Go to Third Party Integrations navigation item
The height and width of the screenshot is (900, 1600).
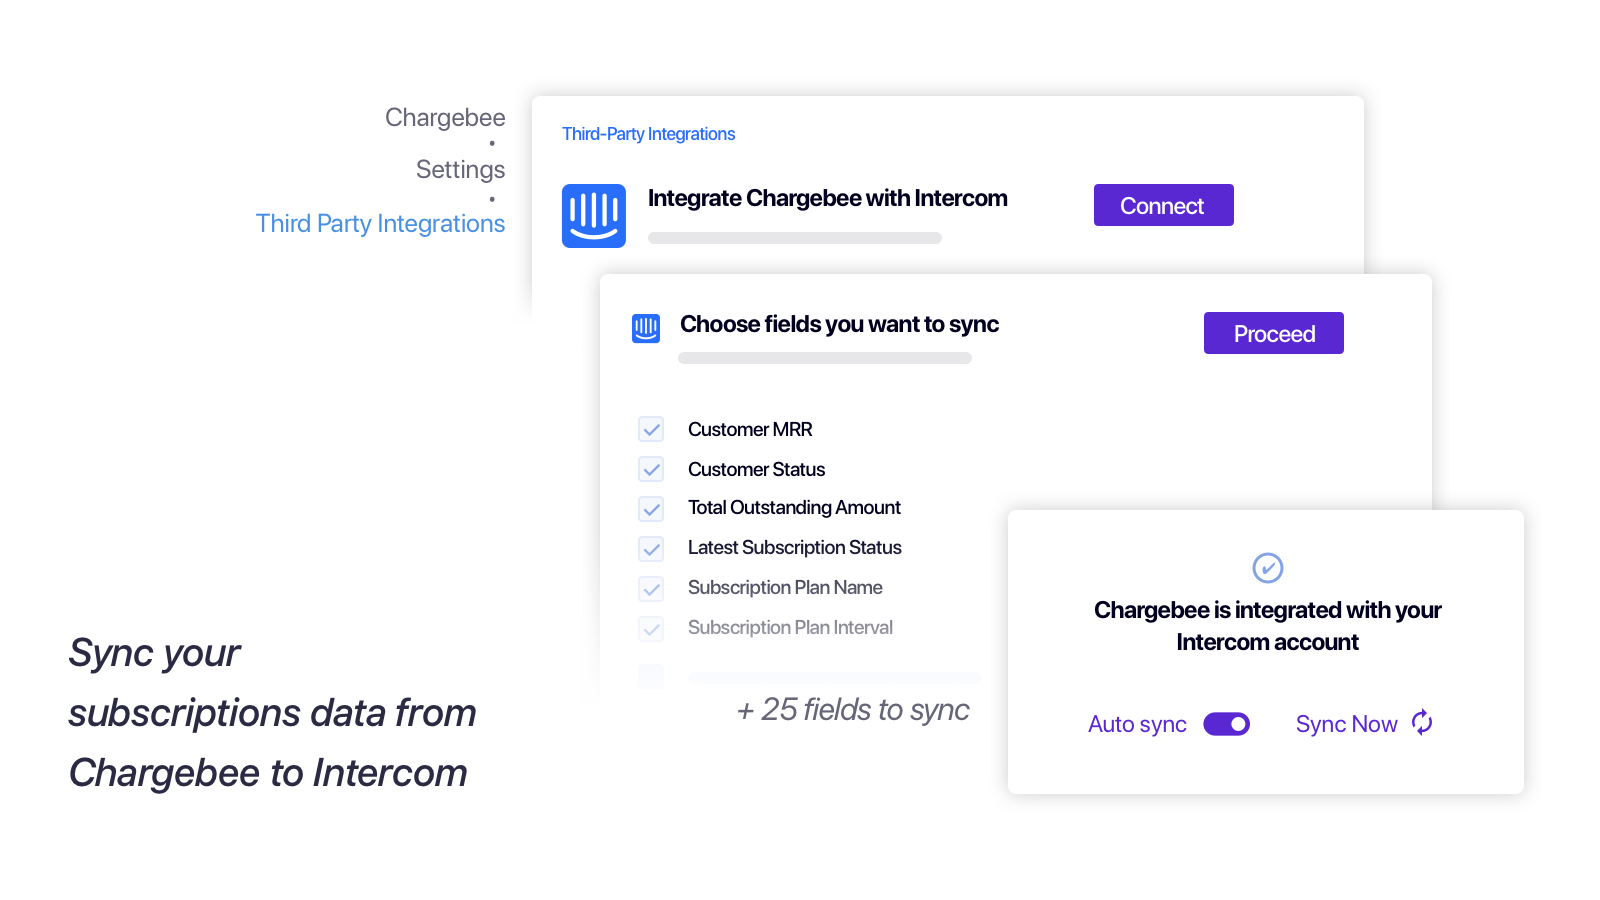click(x=380, y=224)
